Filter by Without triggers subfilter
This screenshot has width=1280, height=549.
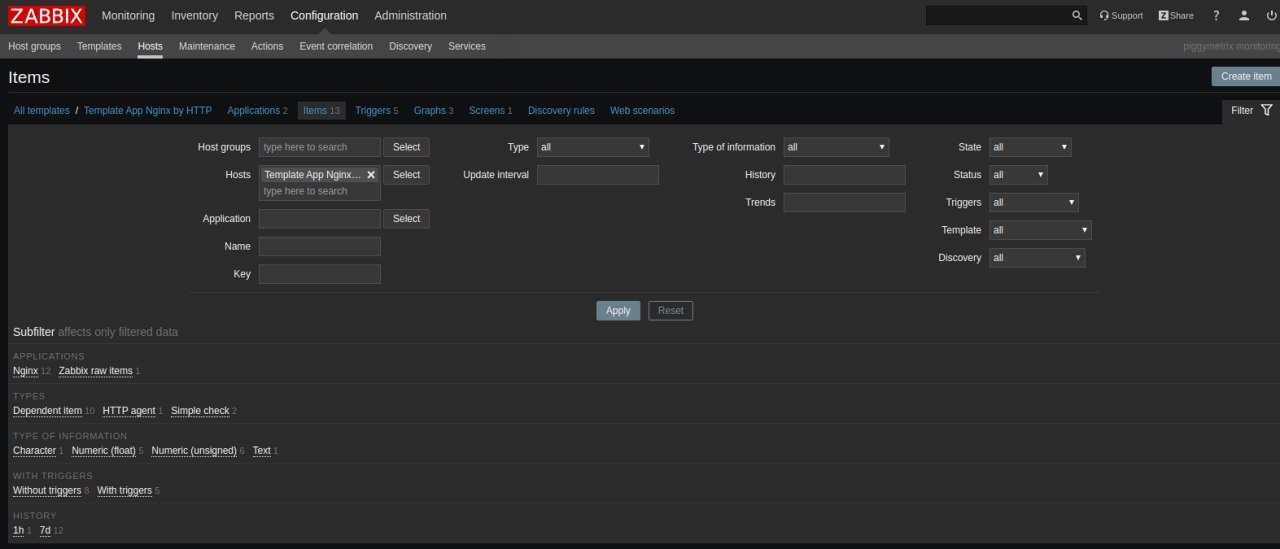coord(47,491)
